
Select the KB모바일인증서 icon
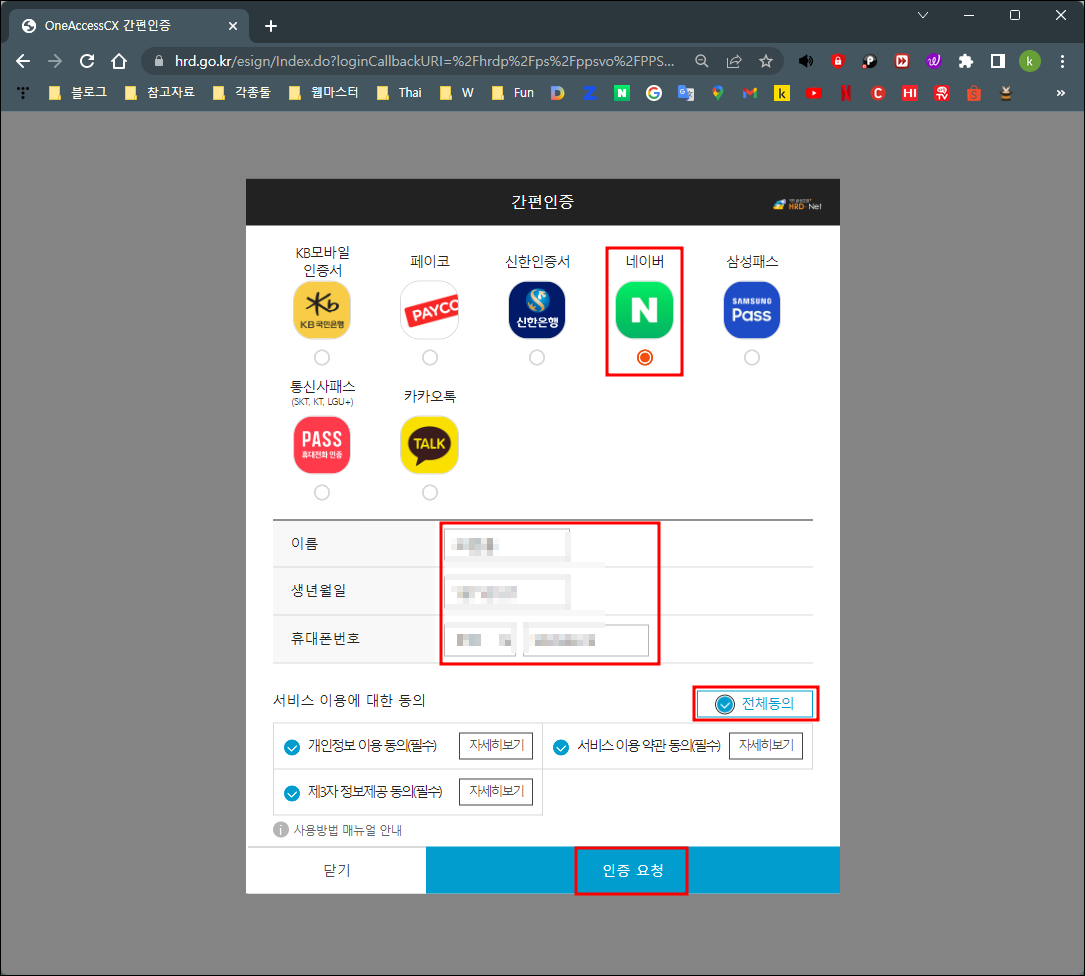click(x=321, y=310)
